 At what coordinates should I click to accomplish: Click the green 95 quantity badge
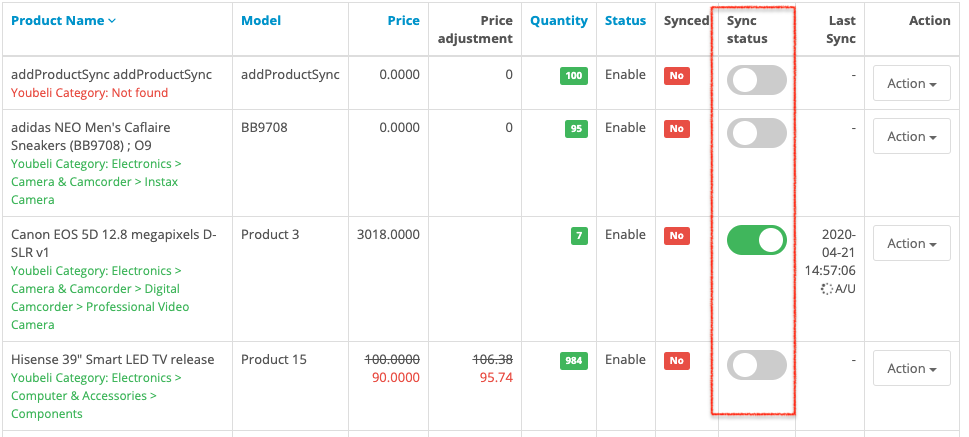coord(576,129)
